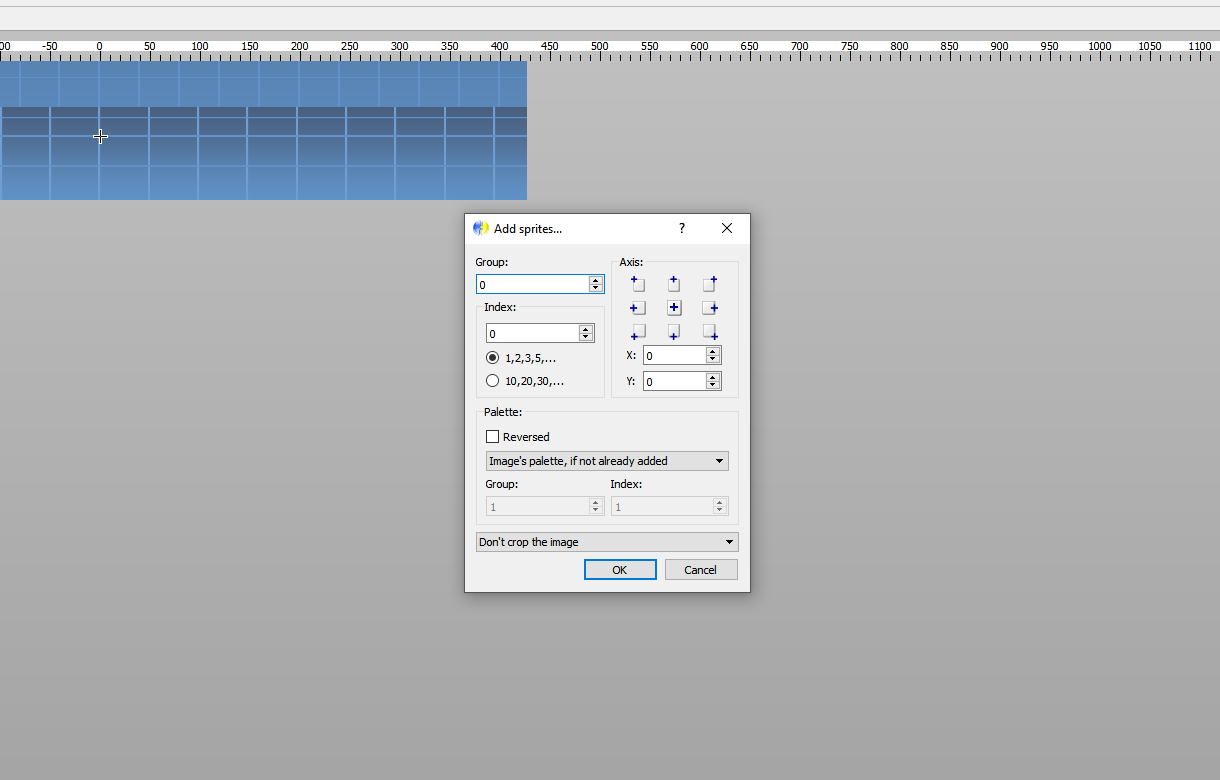1220x780 pixels.
Task: Open the Don't crop the image dropdown
Action: (x=607, y=542)
